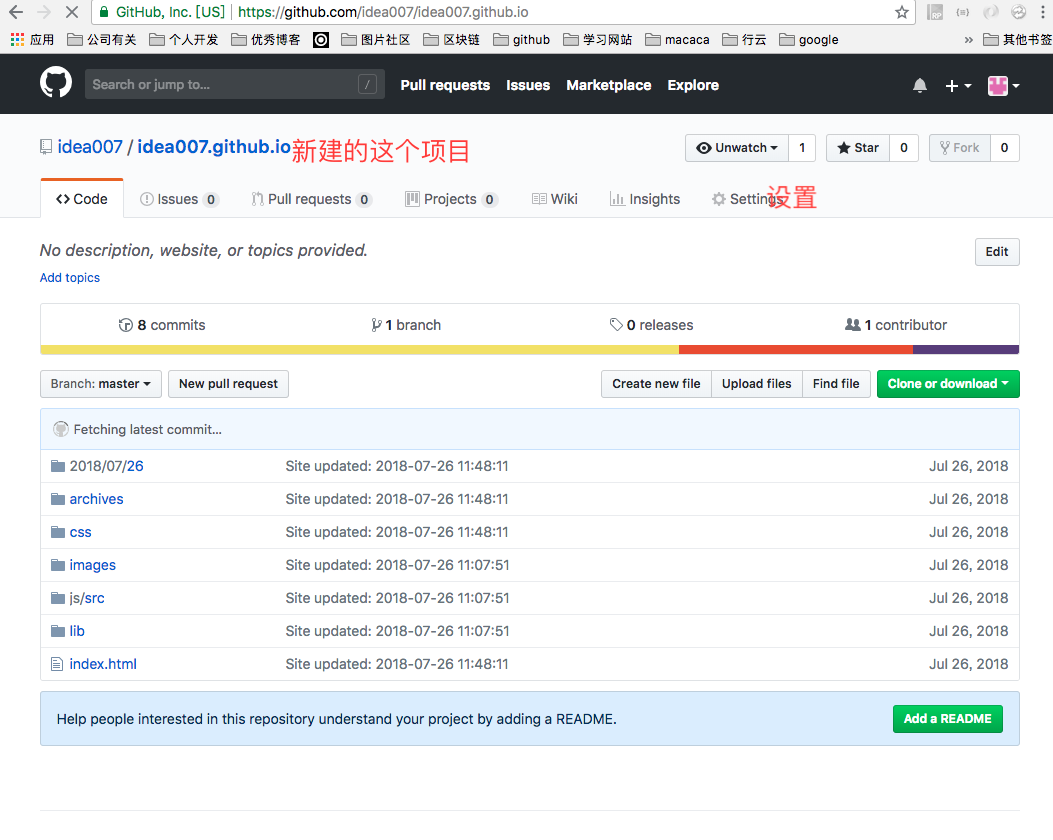Edit the repository description
This screenshot has height=840, width=1053.
[997, 252]
